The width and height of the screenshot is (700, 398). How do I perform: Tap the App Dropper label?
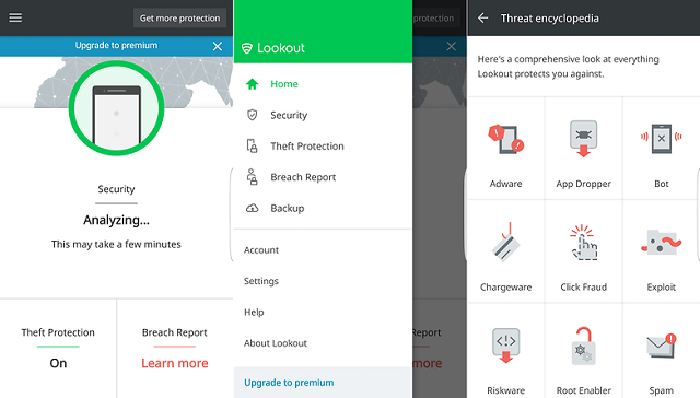(583, 184)
